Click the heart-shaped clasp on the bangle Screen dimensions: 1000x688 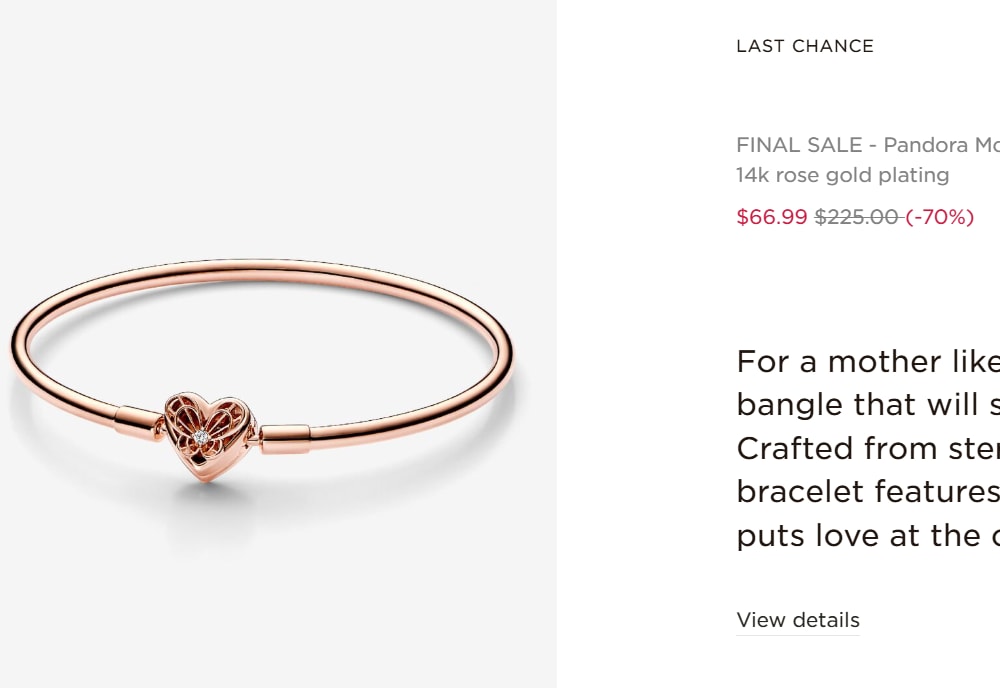(x=210, y=435)
